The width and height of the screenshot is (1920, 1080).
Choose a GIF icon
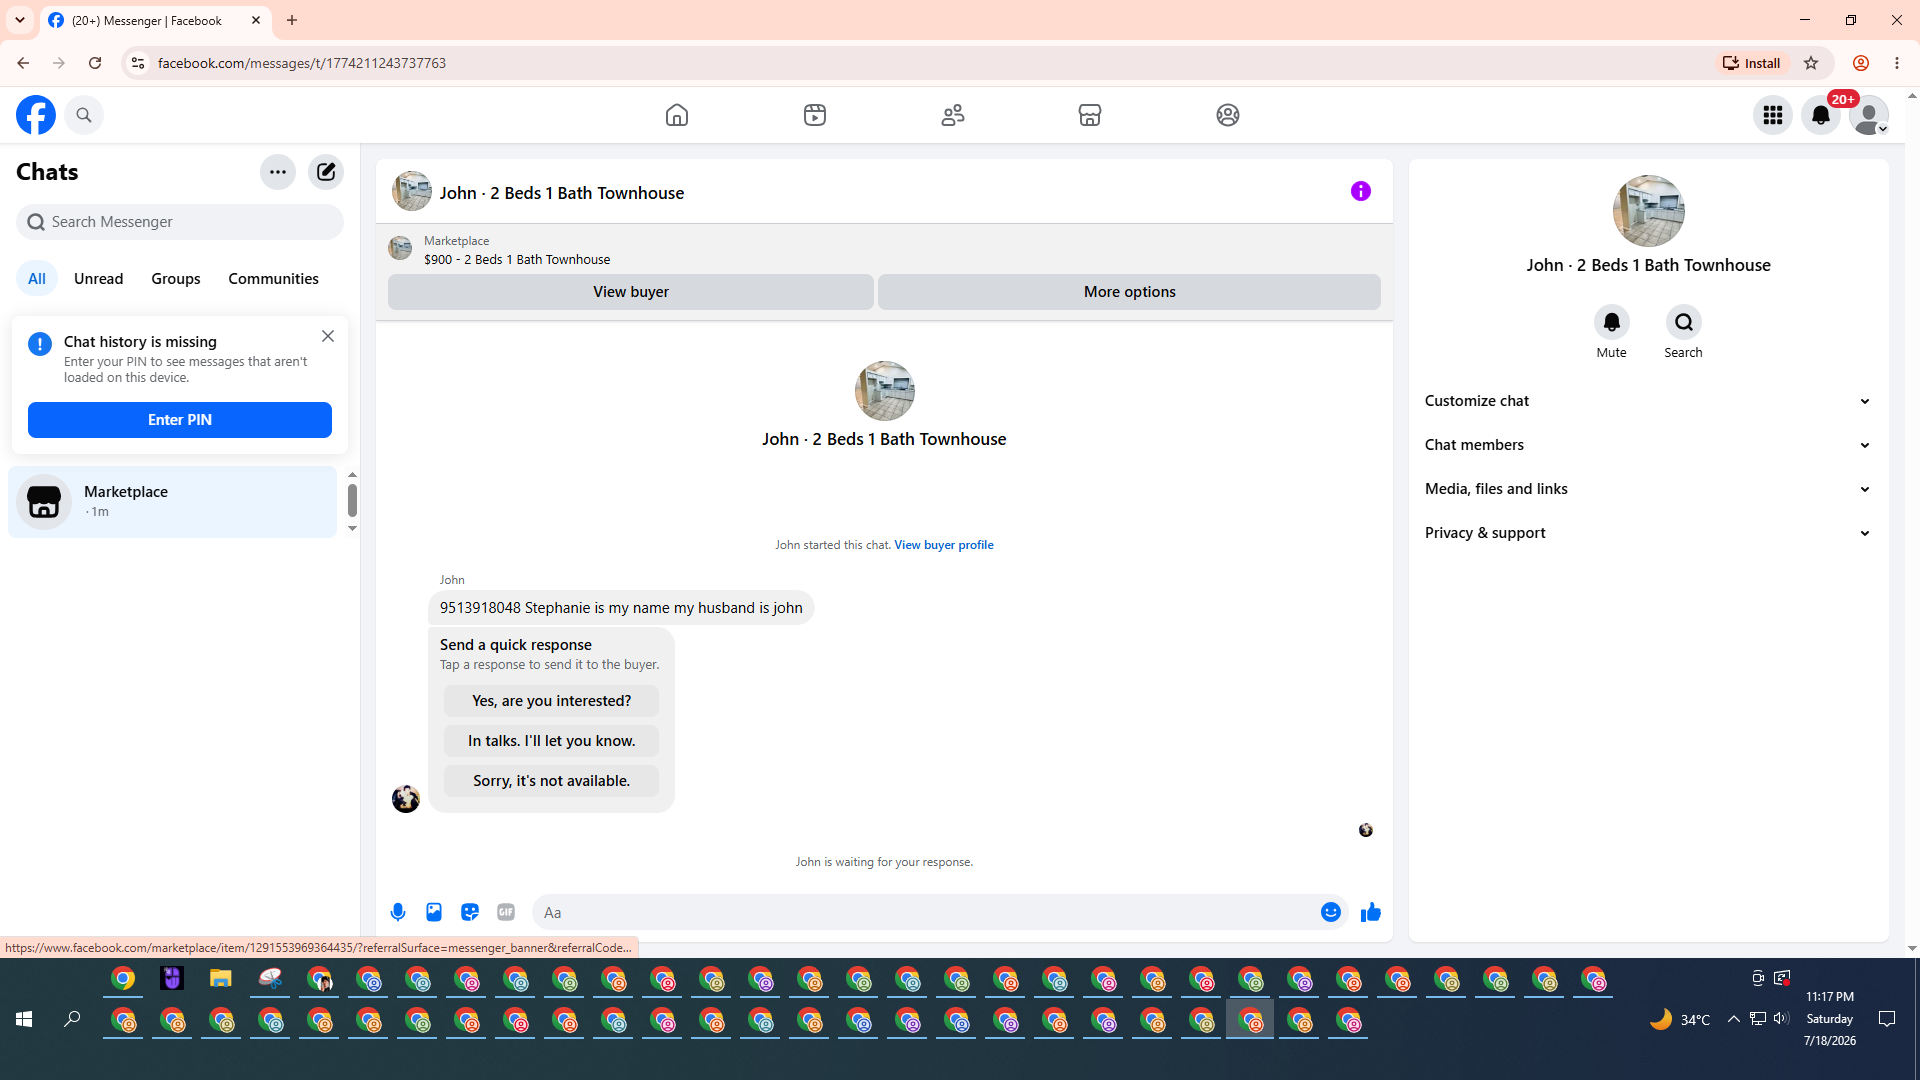(x=506, y=912)
